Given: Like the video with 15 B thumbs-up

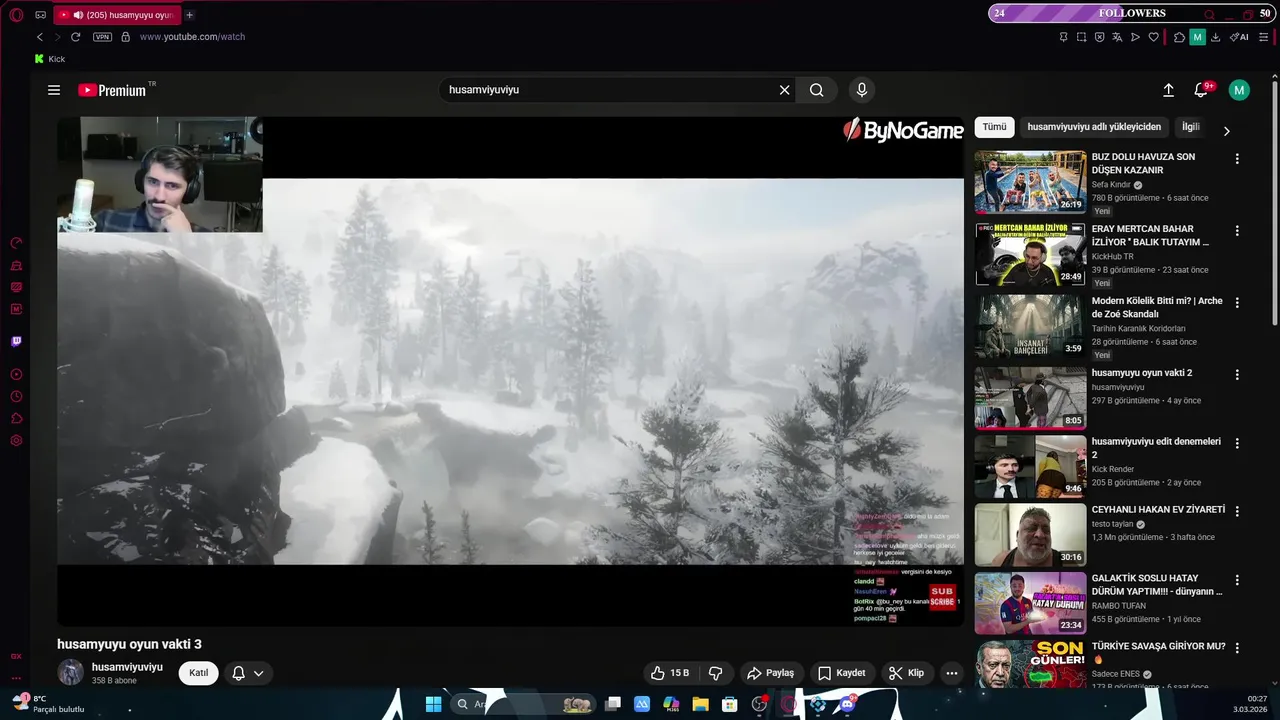Looking at the screenshot, I should (670, 673).
